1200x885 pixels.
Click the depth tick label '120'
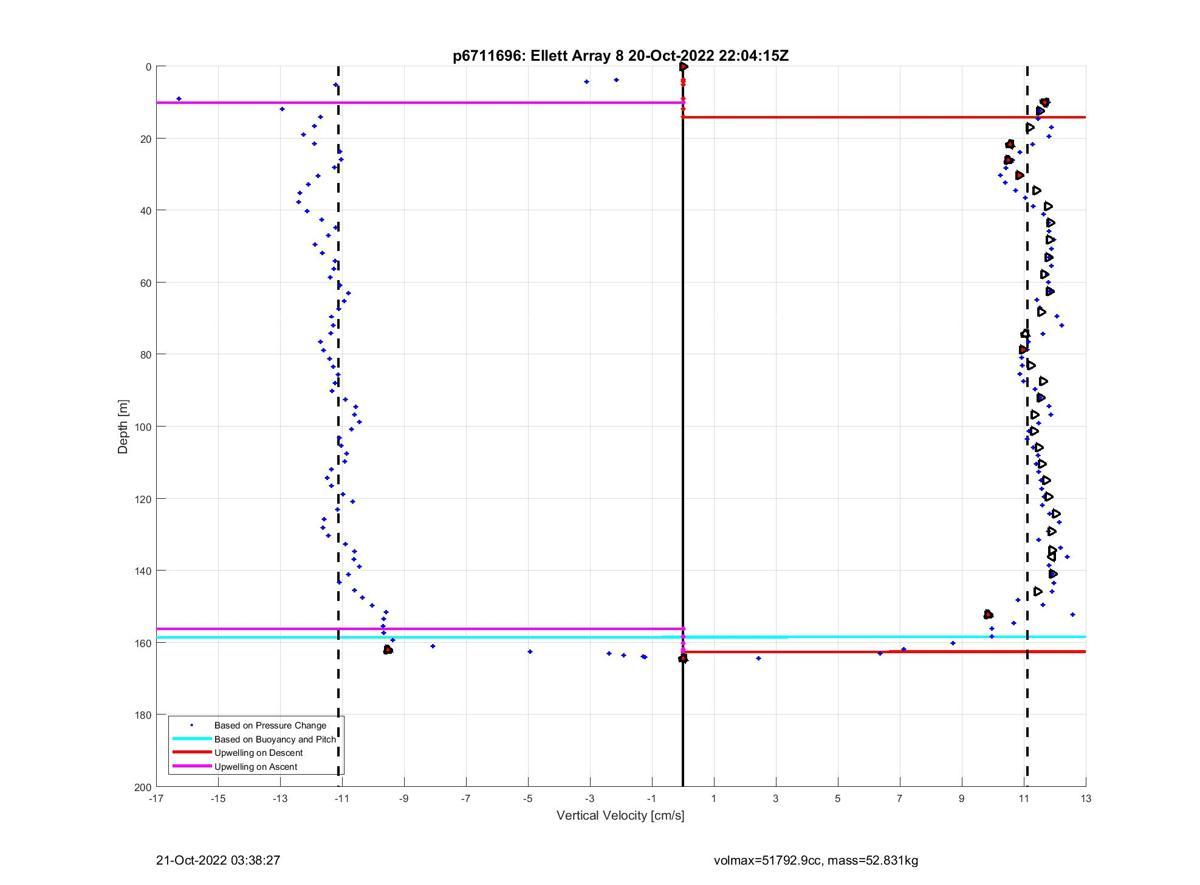tap(142, 499)
